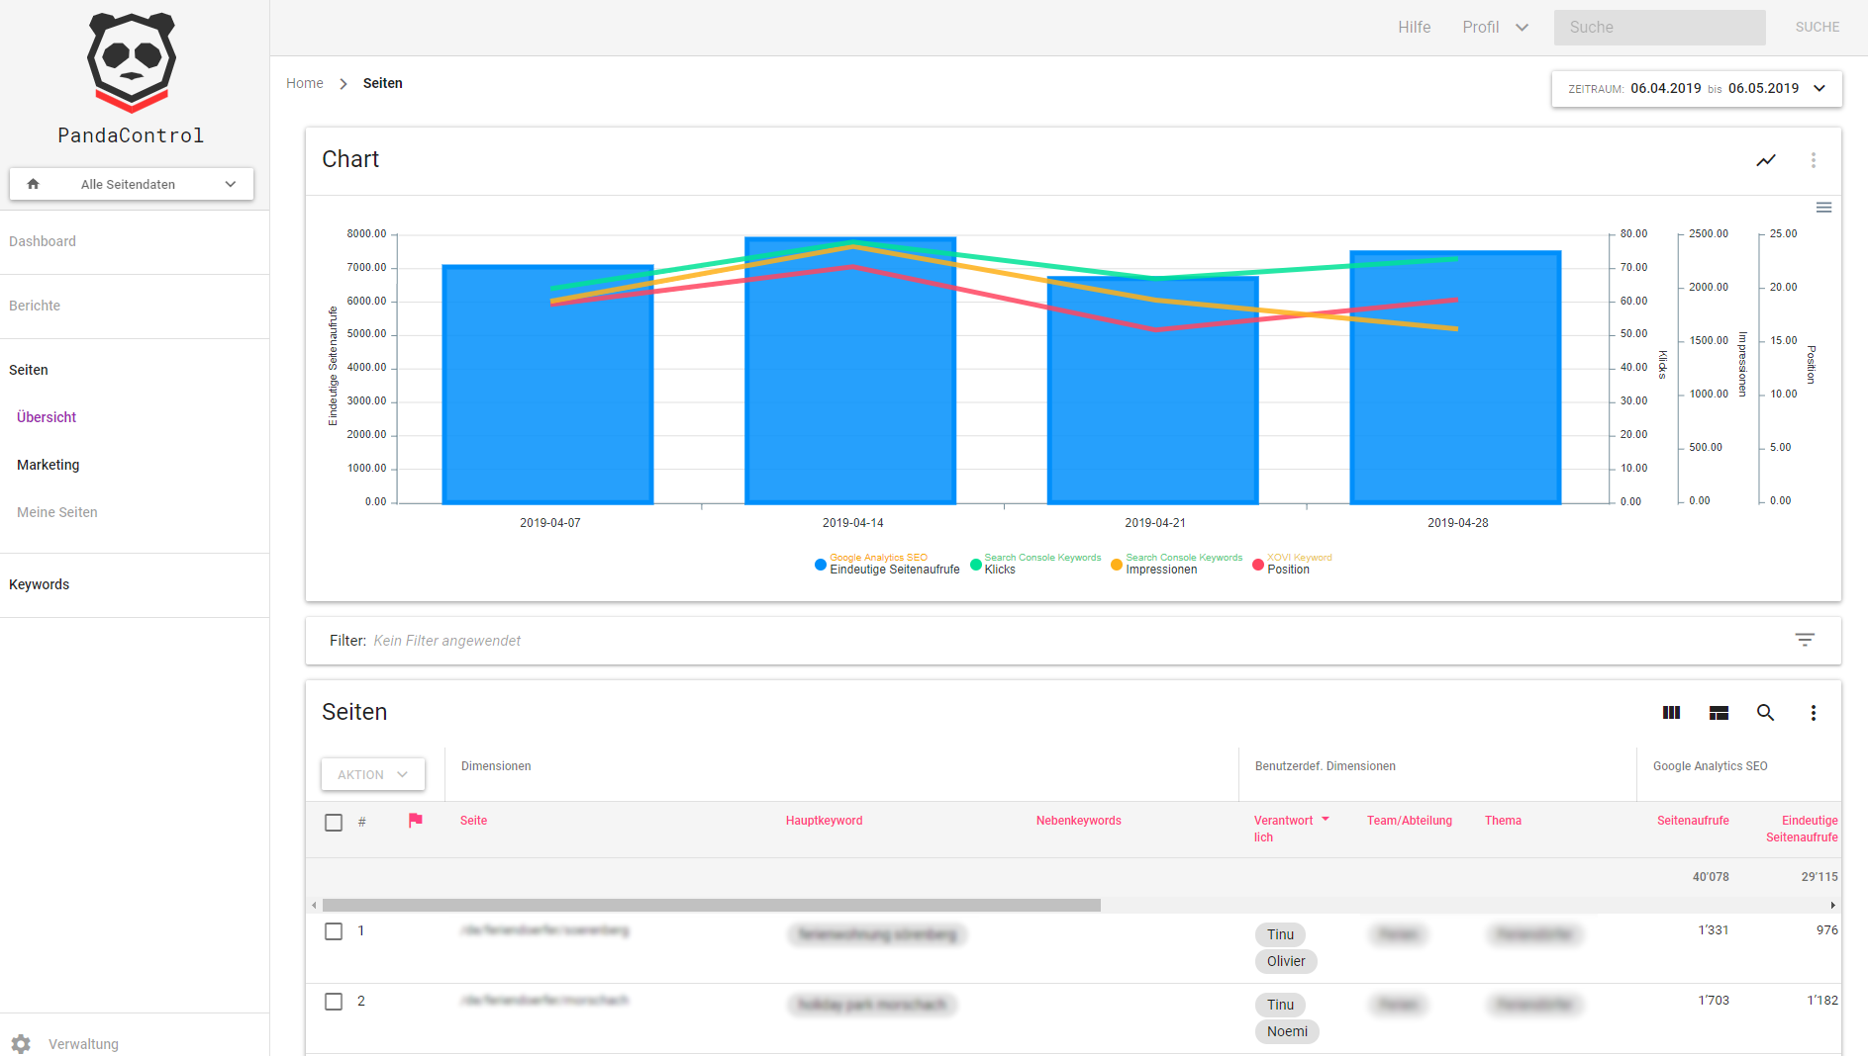Open Verwaltung settings link
Screen dimensions: 1868x1056
[x=83, y=1043]
